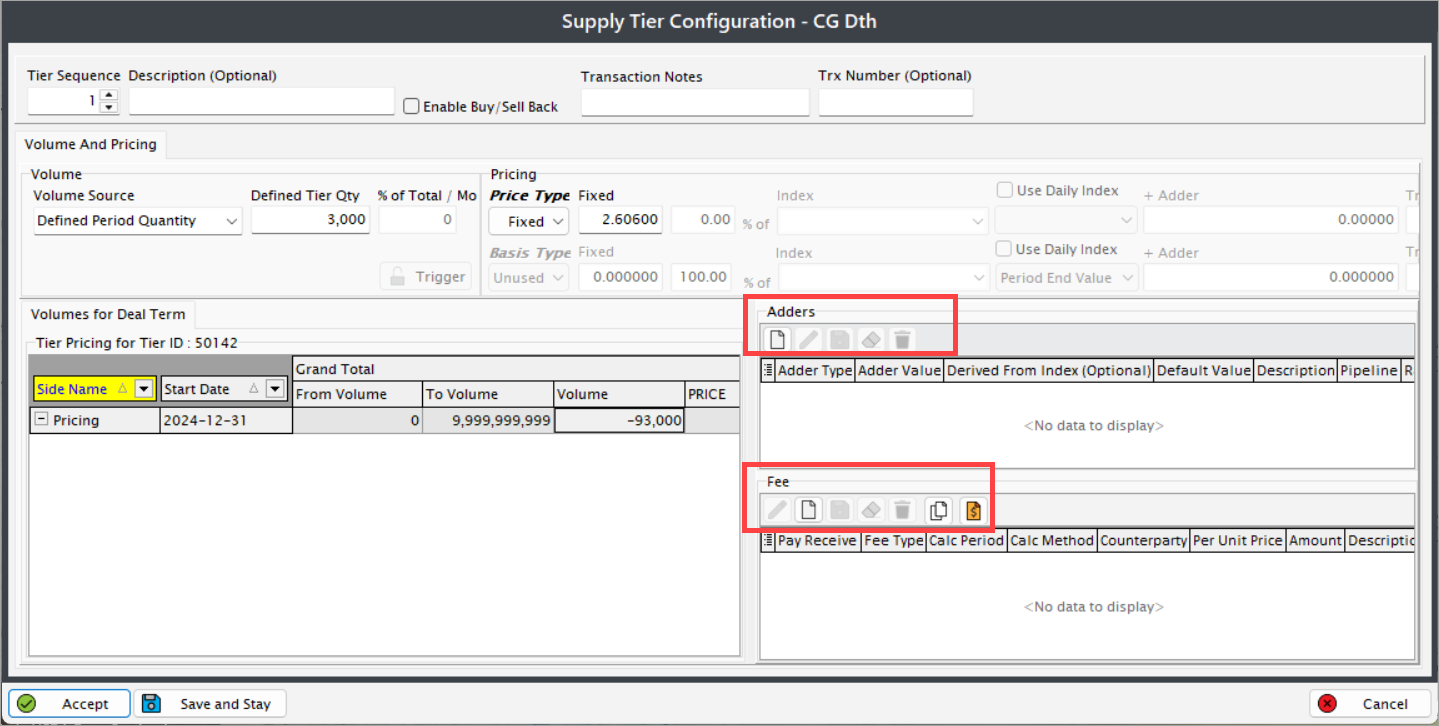The image size is (1439, 726).
Task: Click the Save and Stay button
Action: coord(210,703)
